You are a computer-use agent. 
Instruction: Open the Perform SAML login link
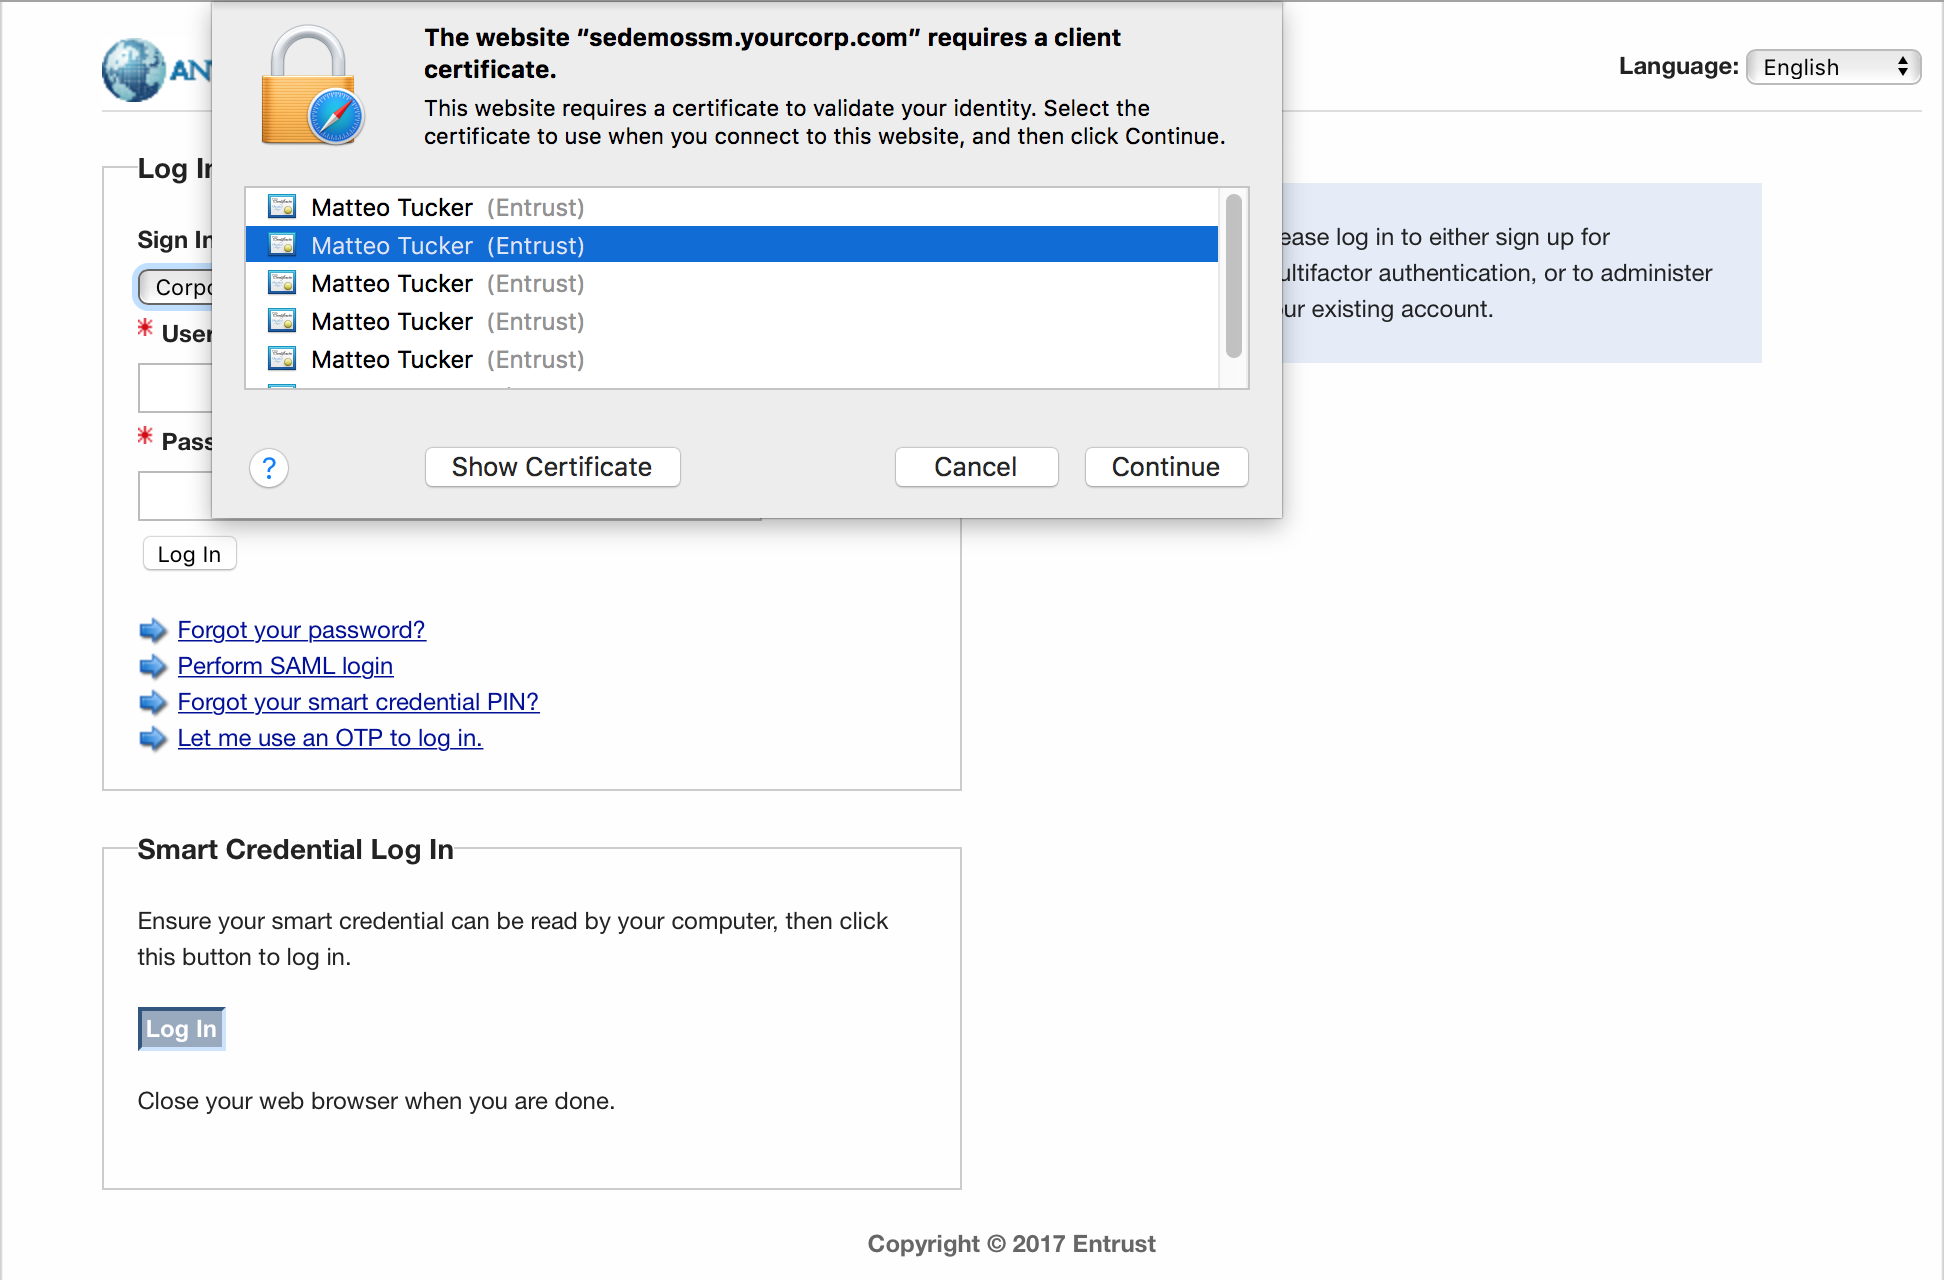coord(285,666)
